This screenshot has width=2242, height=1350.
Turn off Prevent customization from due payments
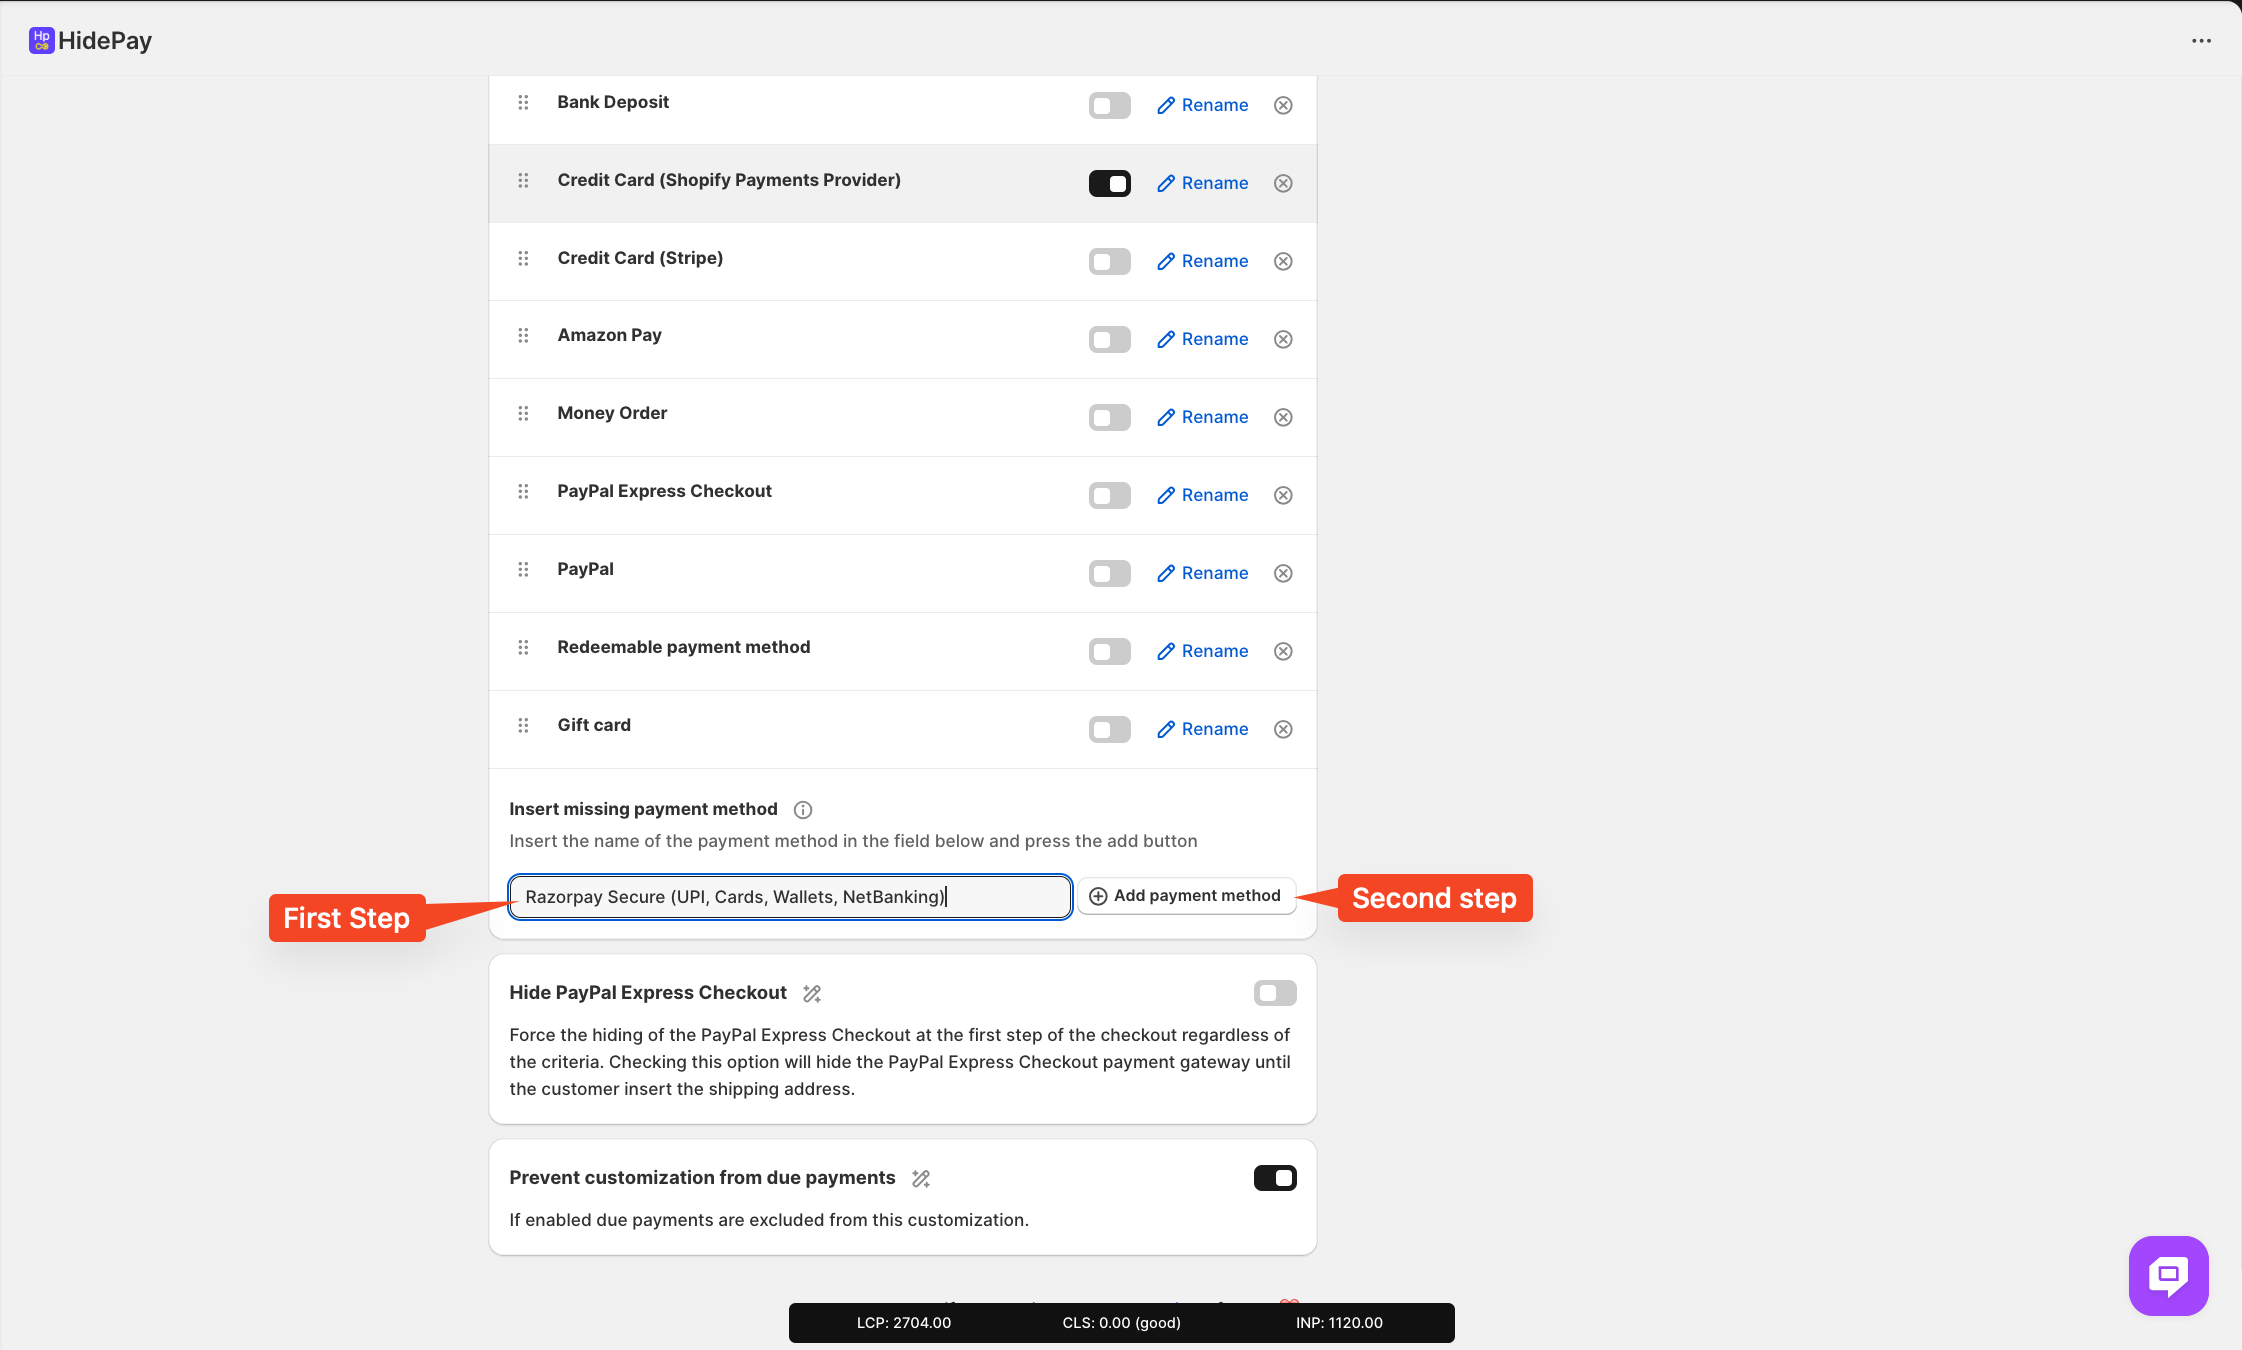click(1274, 1178)
